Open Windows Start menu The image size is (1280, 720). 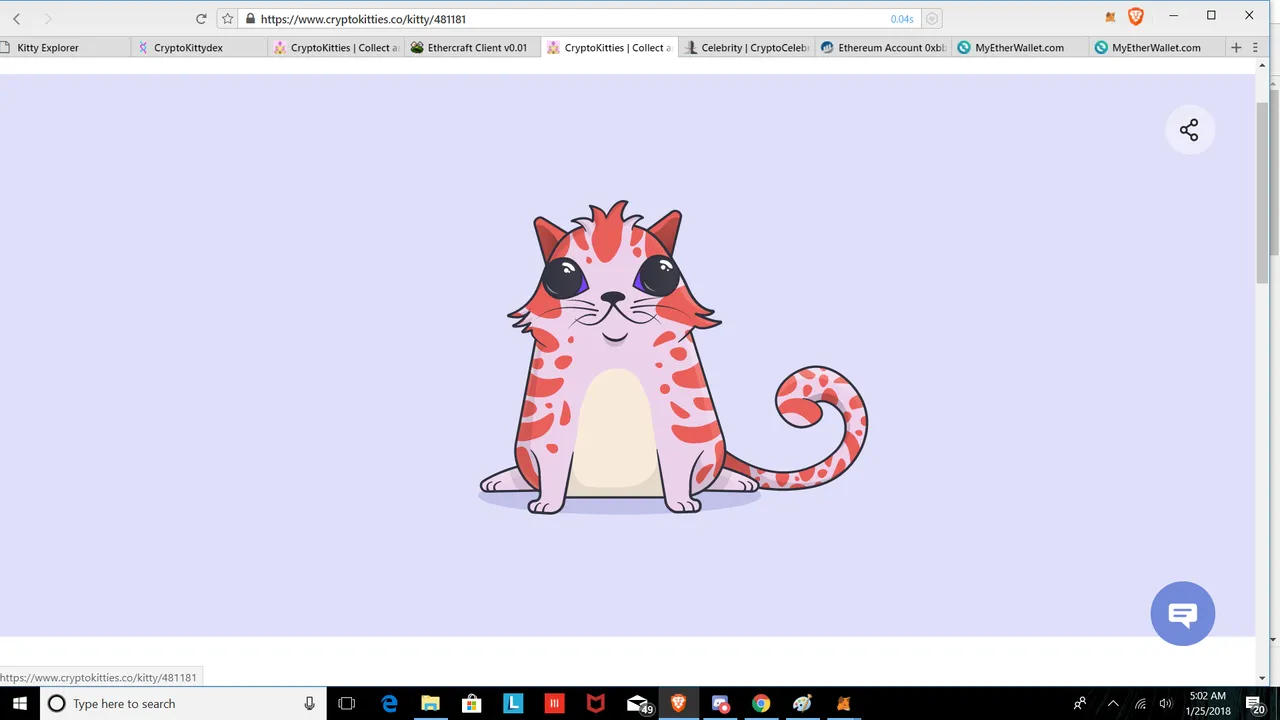pyautogui.click(x=20, y=704)
